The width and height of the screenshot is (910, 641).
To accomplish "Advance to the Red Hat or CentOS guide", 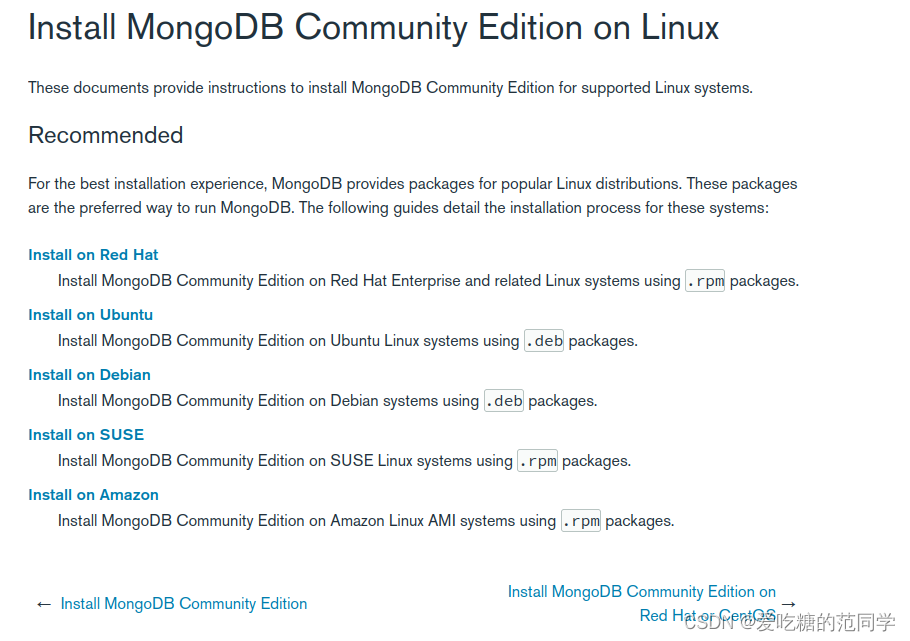I will pos(643,603).
